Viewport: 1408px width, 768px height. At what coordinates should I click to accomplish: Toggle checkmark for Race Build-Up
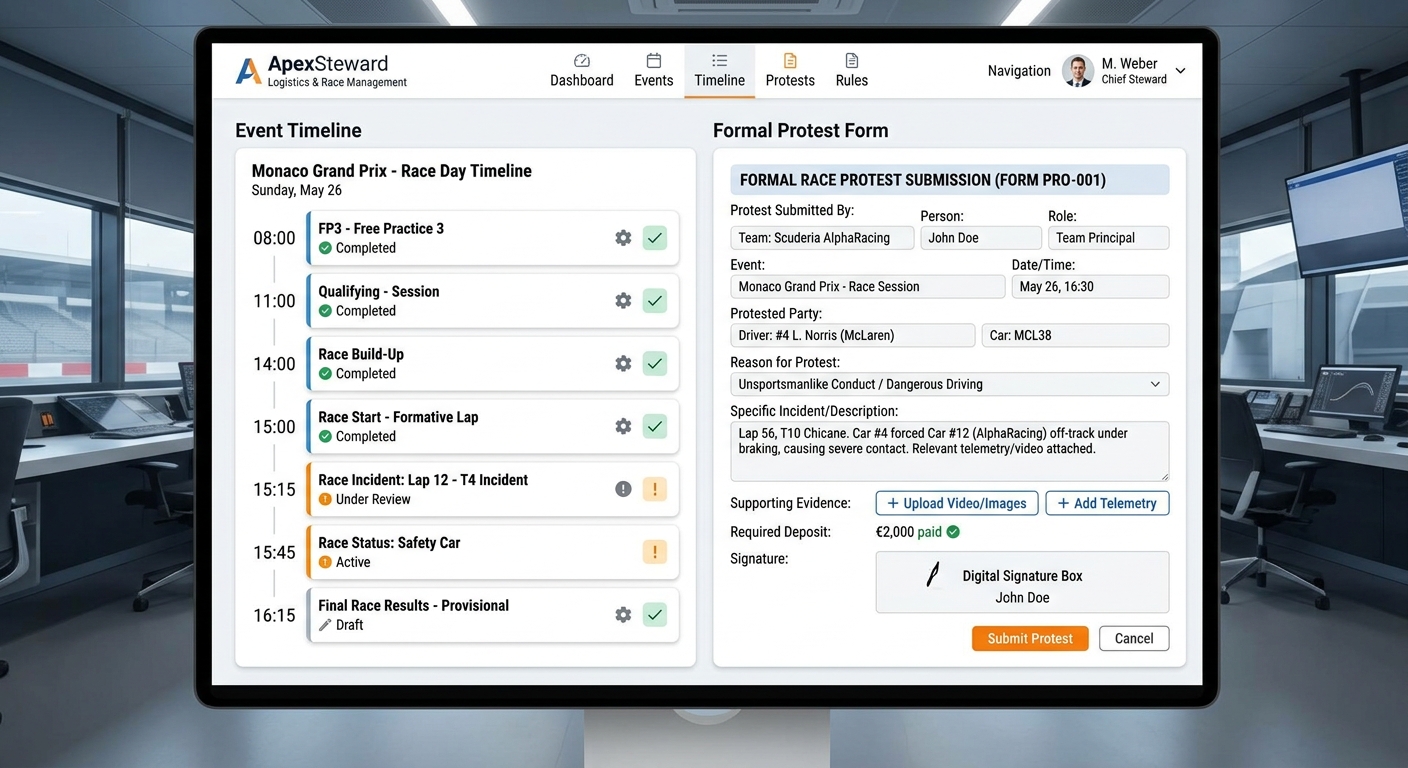(x=655, y=364)
